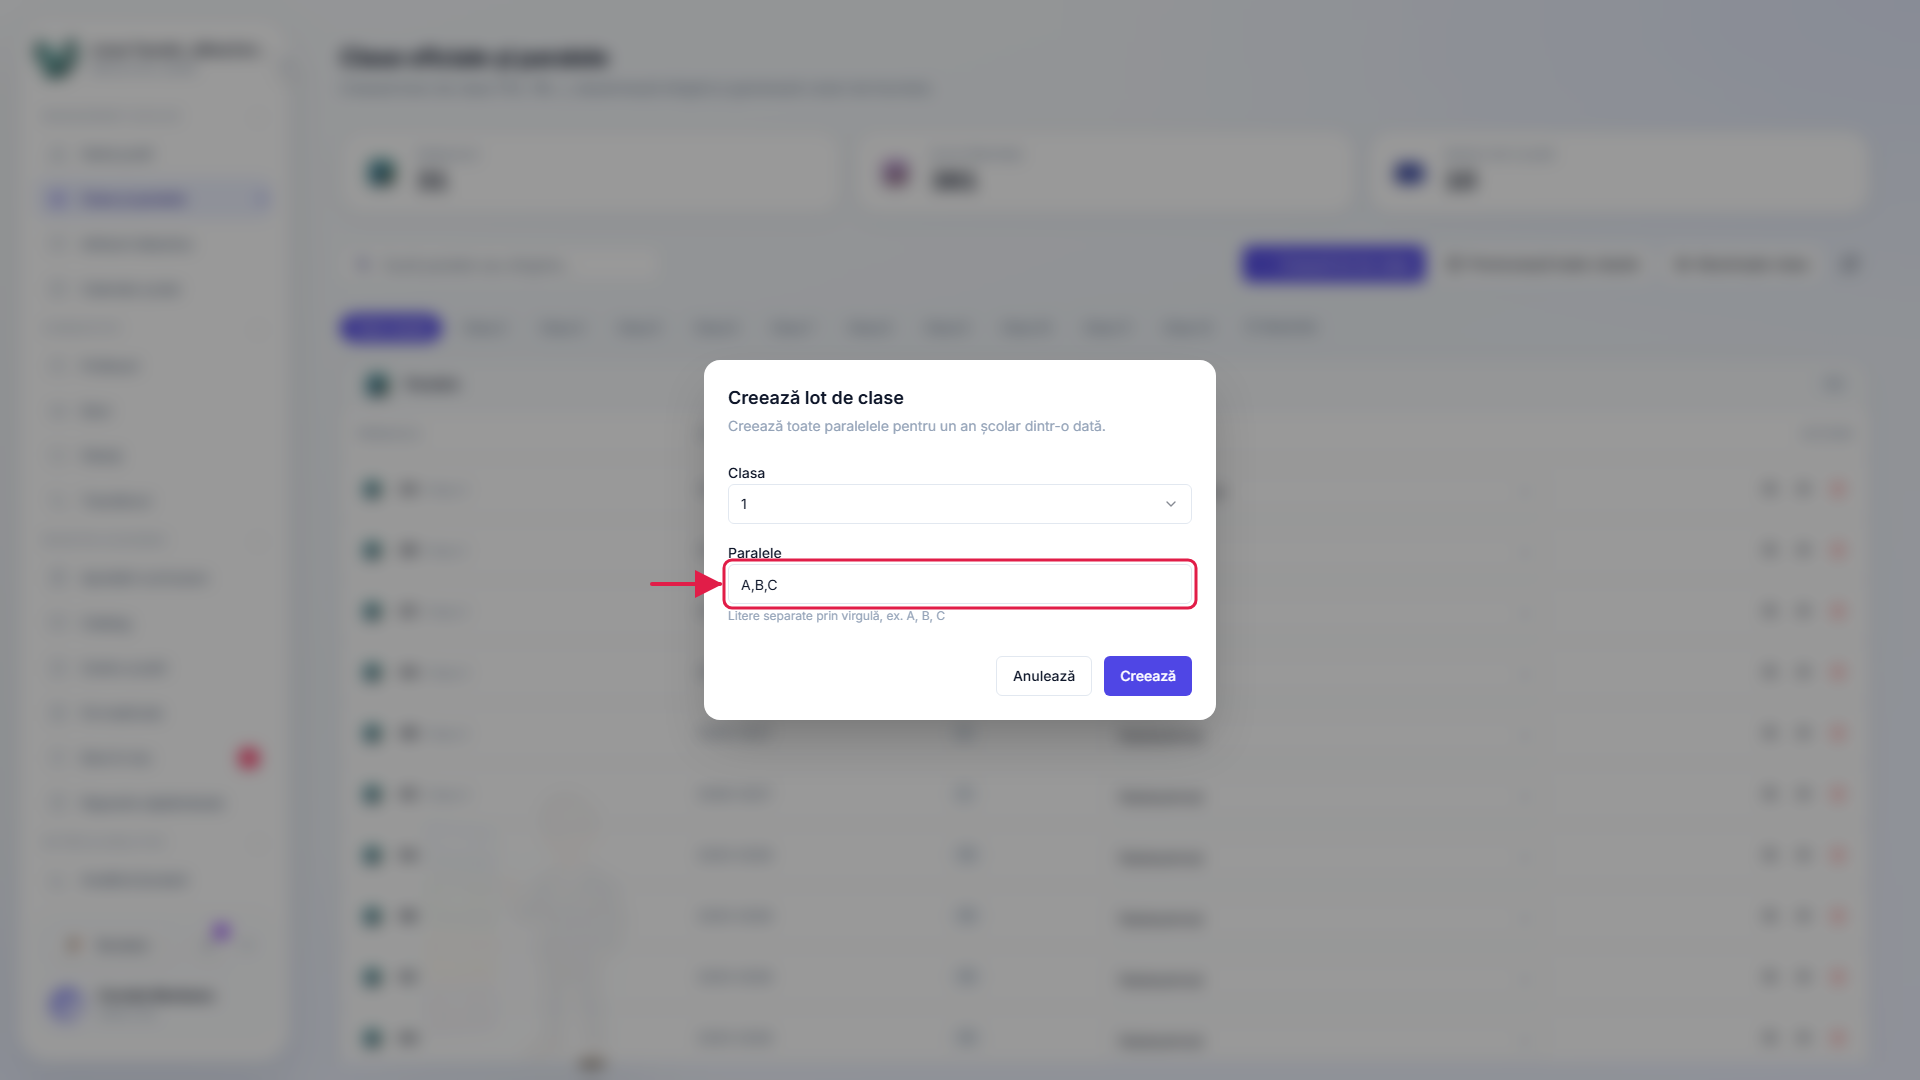Viewport: 1920px width, 1080px height.
Task: Open the user avatar at sidebar bottom
Action: coord(66,1002)
